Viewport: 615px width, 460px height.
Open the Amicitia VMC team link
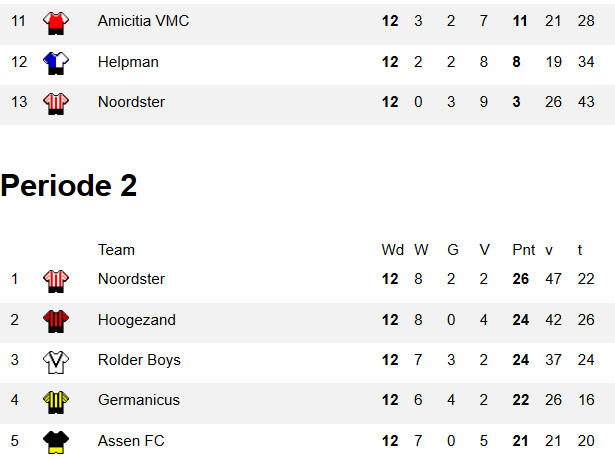tap(143, 21)
